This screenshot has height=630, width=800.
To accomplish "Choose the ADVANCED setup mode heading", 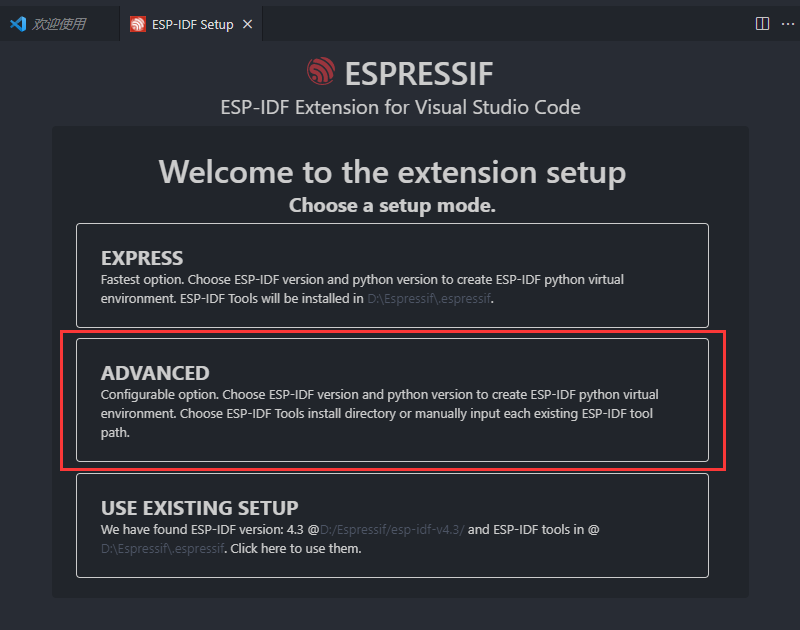I will click(155, 373).
